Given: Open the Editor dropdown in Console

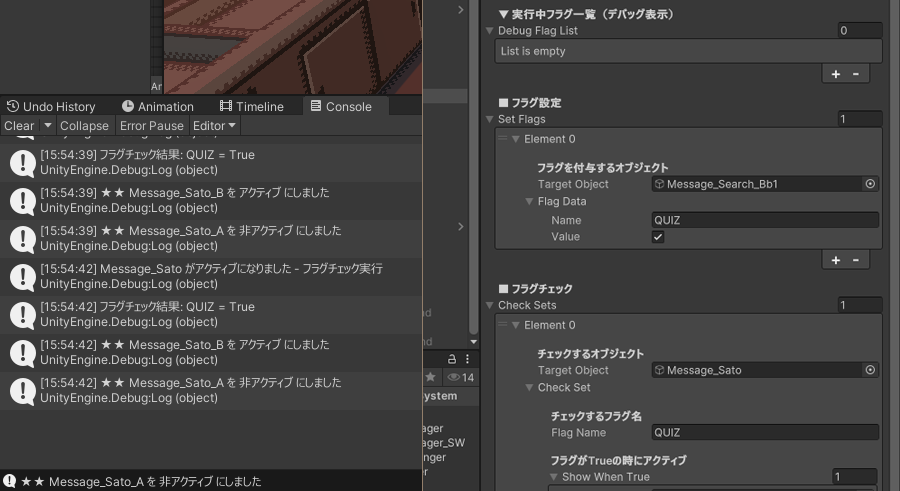Looking at the screenshot, I should [x=214, y=126].
